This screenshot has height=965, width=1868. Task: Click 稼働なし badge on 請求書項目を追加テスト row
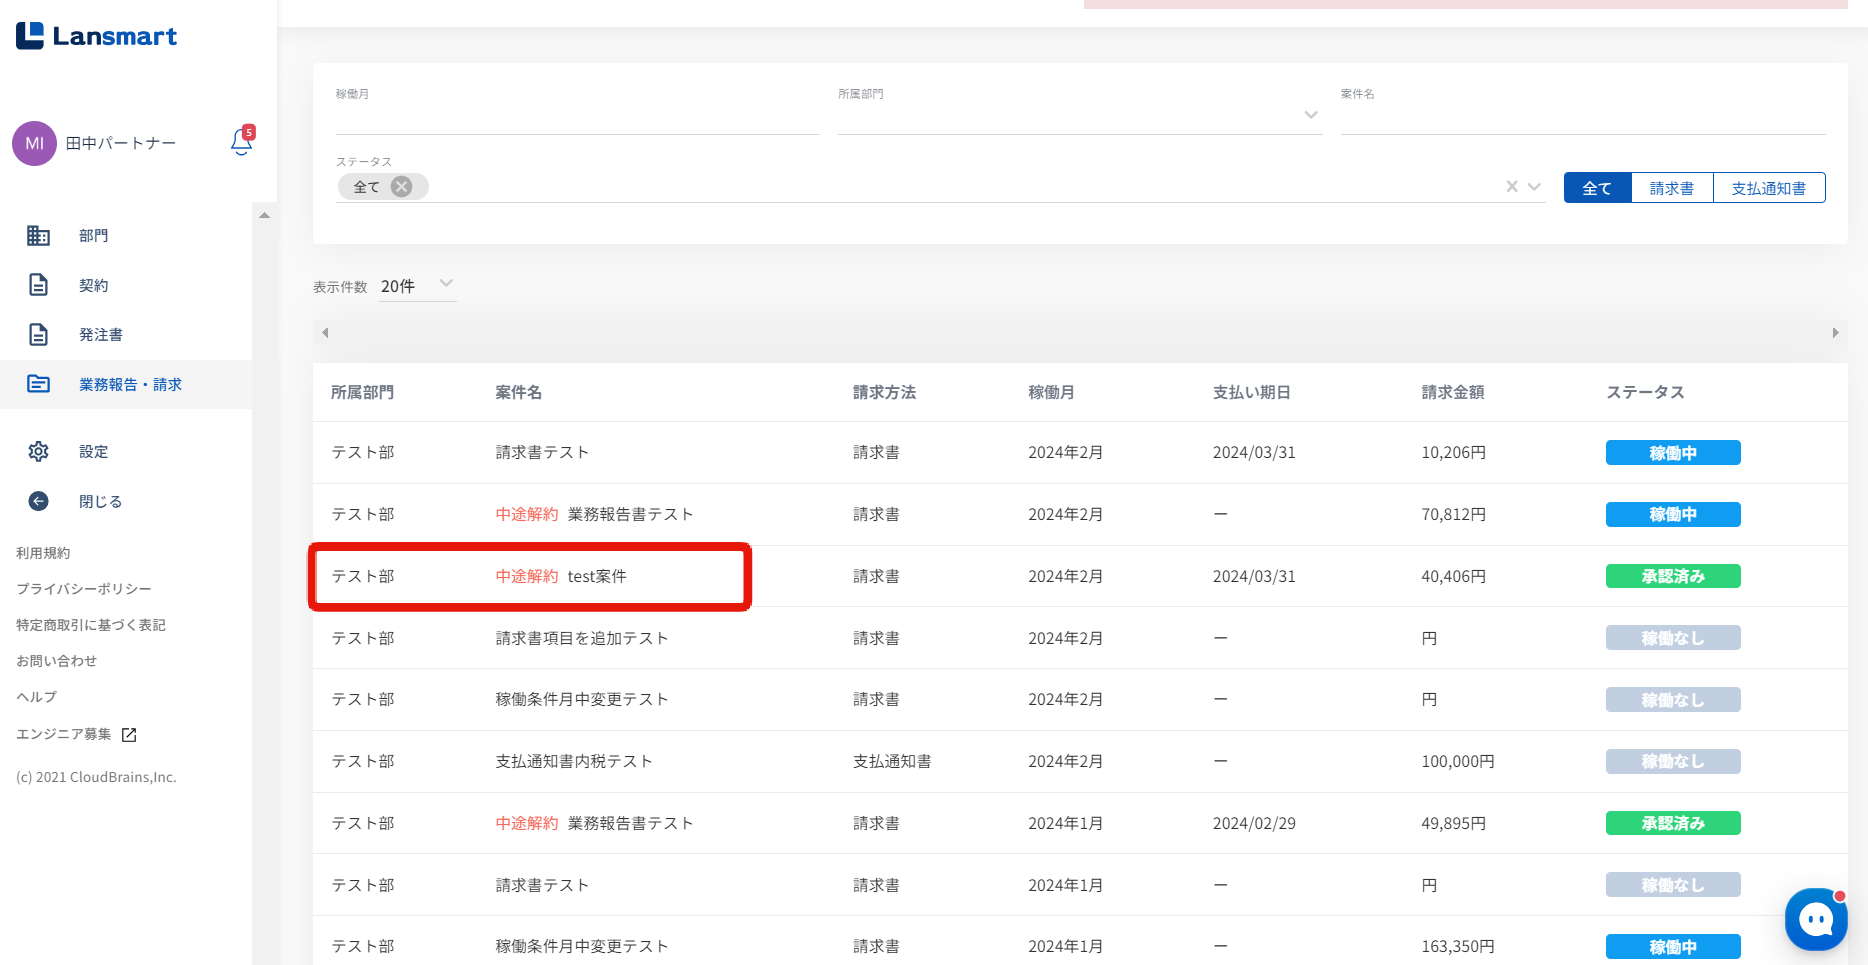1673,638
